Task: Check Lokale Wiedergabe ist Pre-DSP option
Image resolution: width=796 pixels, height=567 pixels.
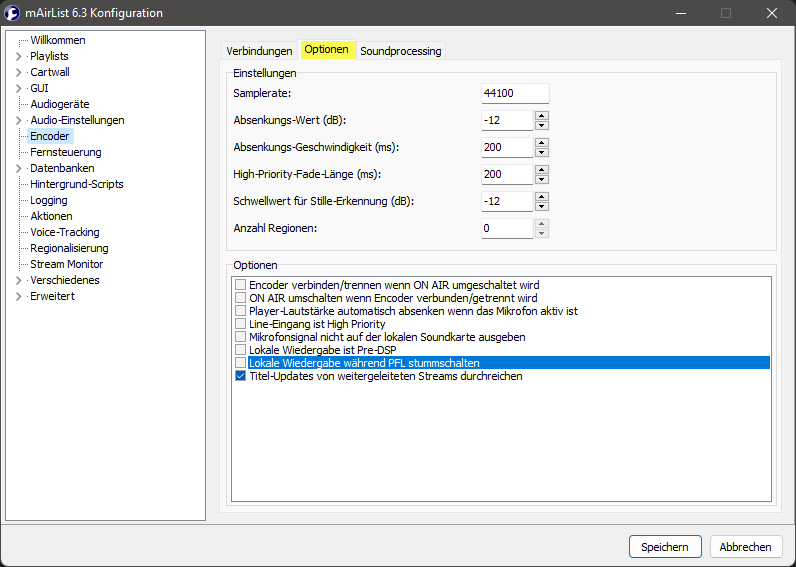Action: coord(240,350)
